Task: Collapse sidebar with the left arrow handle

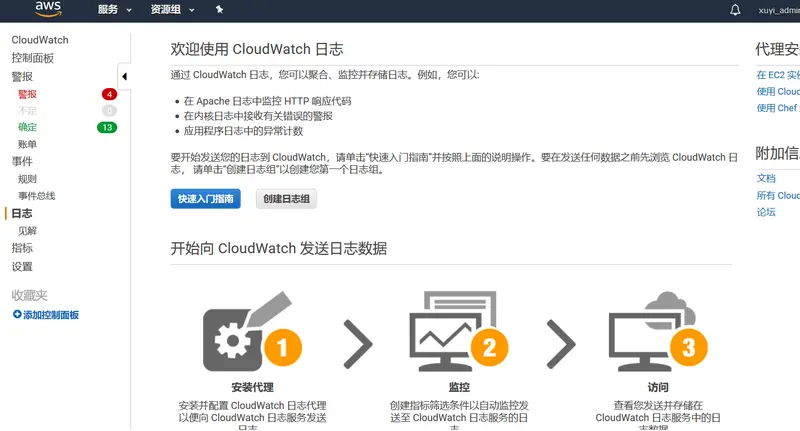Action: (124, 77)
